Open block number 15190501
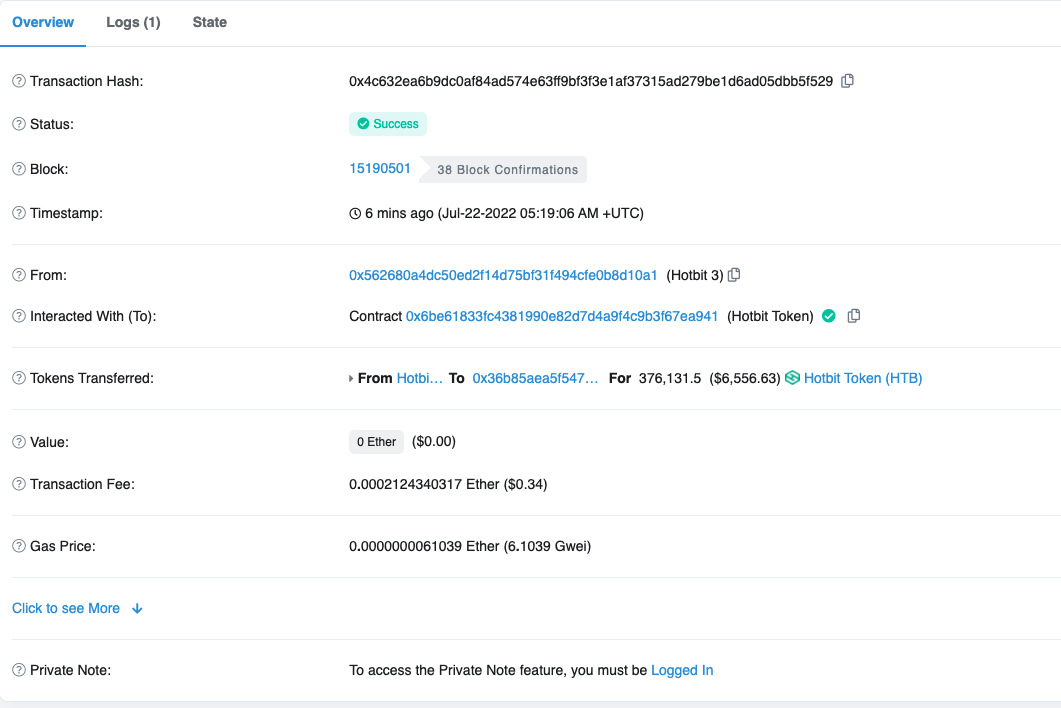Image resolution: width=1061 pixels, height=708 pixels. [380, 168]
